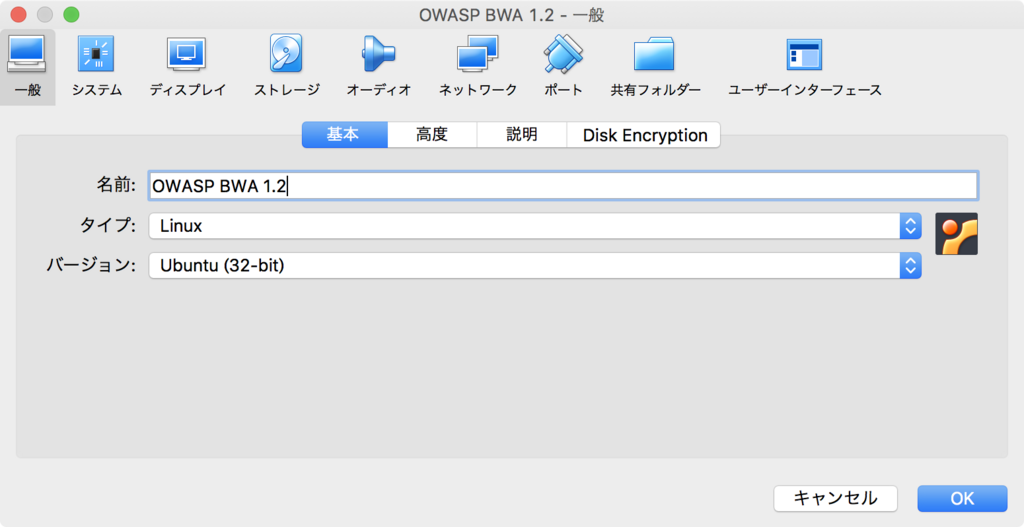Select the ポート settings section
Screen dimensions: 1024x527
pos(563,67)
